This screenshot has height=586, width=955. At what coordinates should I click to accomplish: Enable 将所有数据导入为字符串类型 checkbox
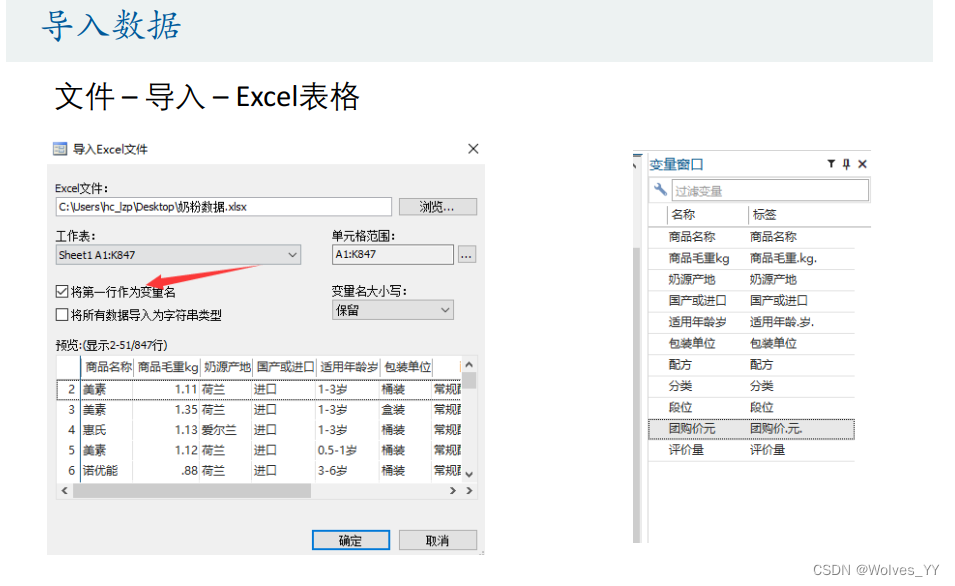tap(62, 315)
